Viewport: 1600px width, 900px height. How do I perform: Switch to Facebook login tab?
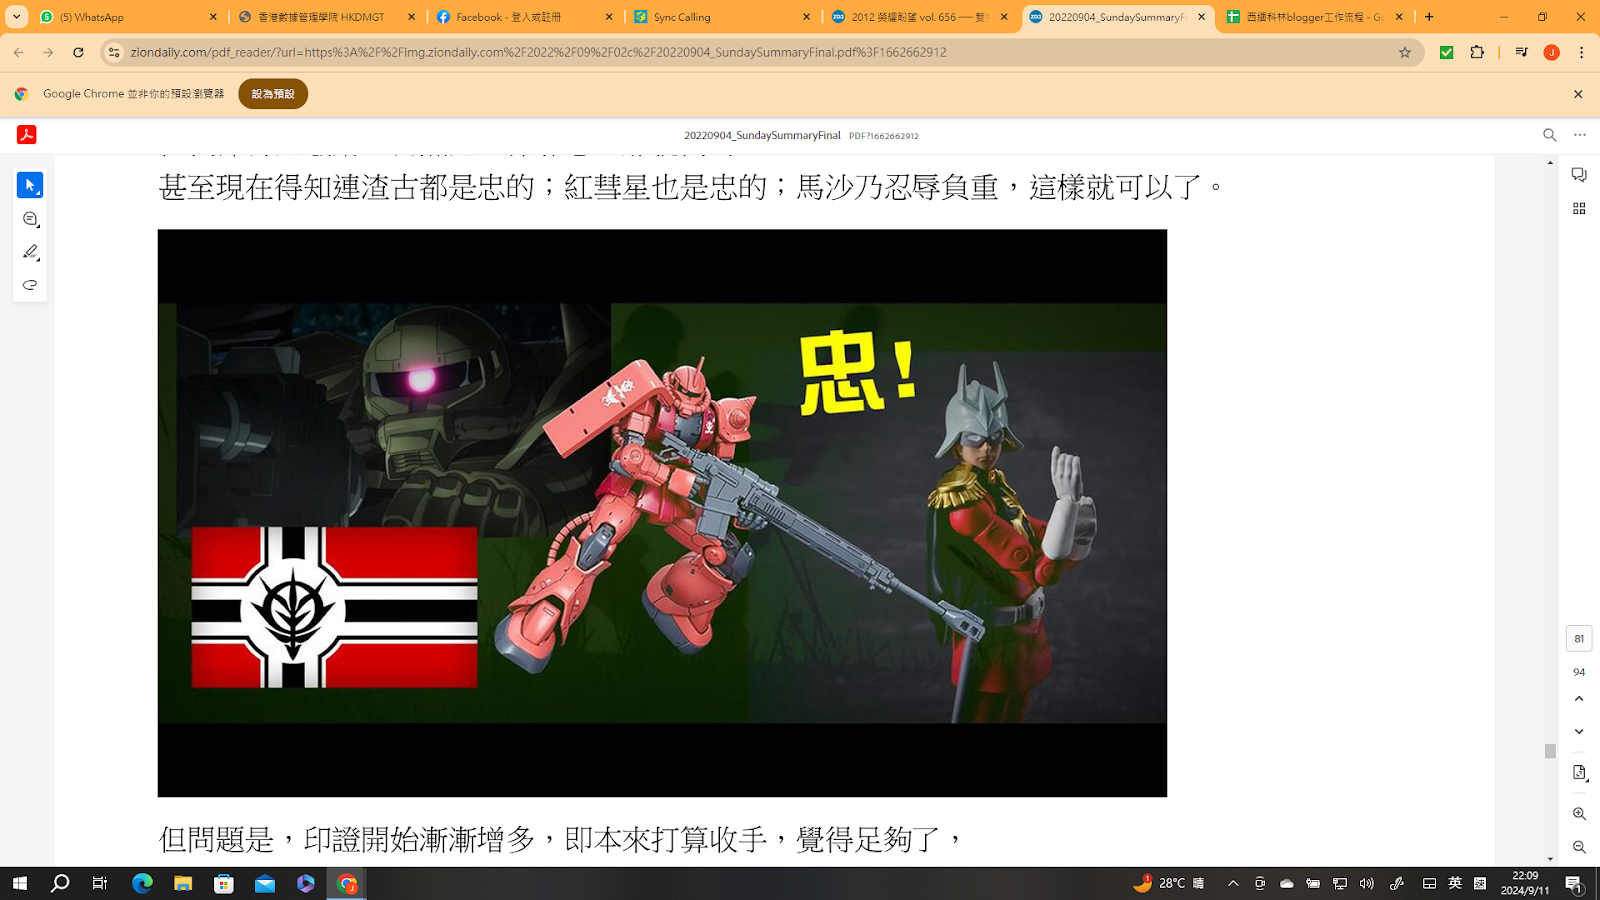[x=525, y=17]
